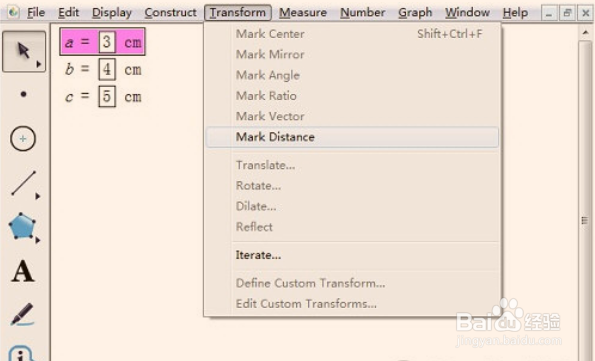Open the Graph menu
The image size is (595, 361).
tap(415, 13)
